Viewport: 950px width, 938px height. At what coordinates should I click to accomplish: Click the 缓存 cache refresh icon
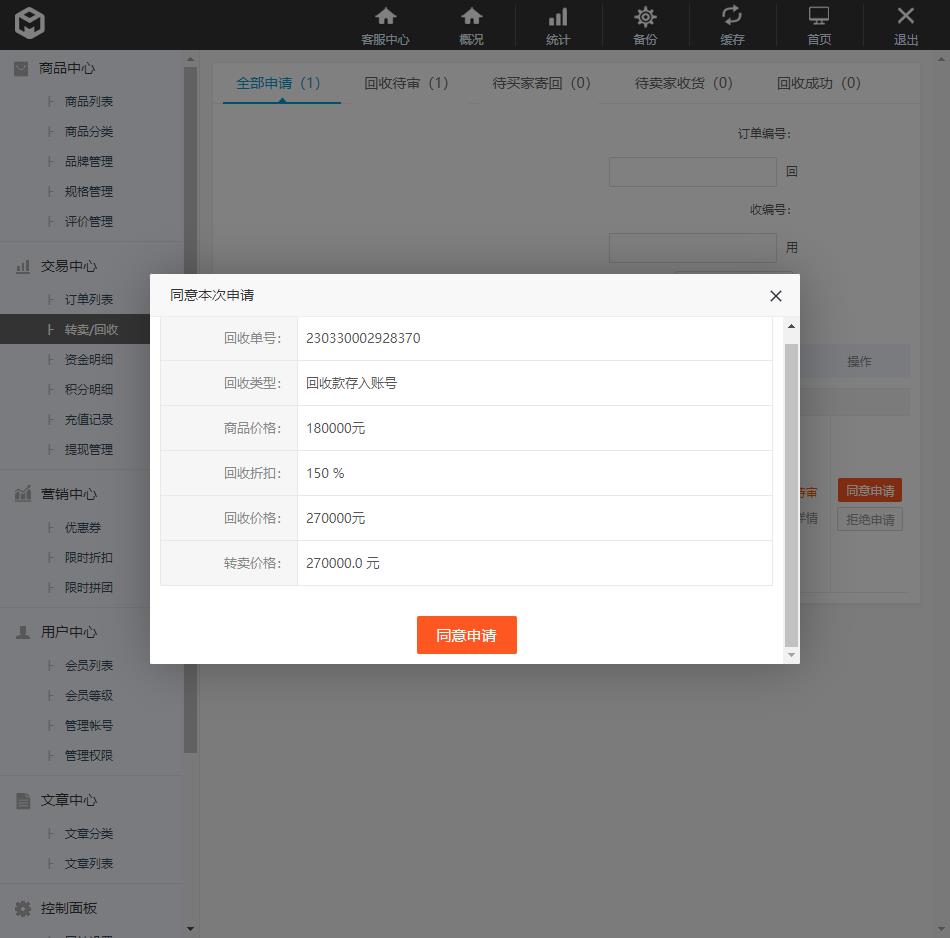pos(732,17)
